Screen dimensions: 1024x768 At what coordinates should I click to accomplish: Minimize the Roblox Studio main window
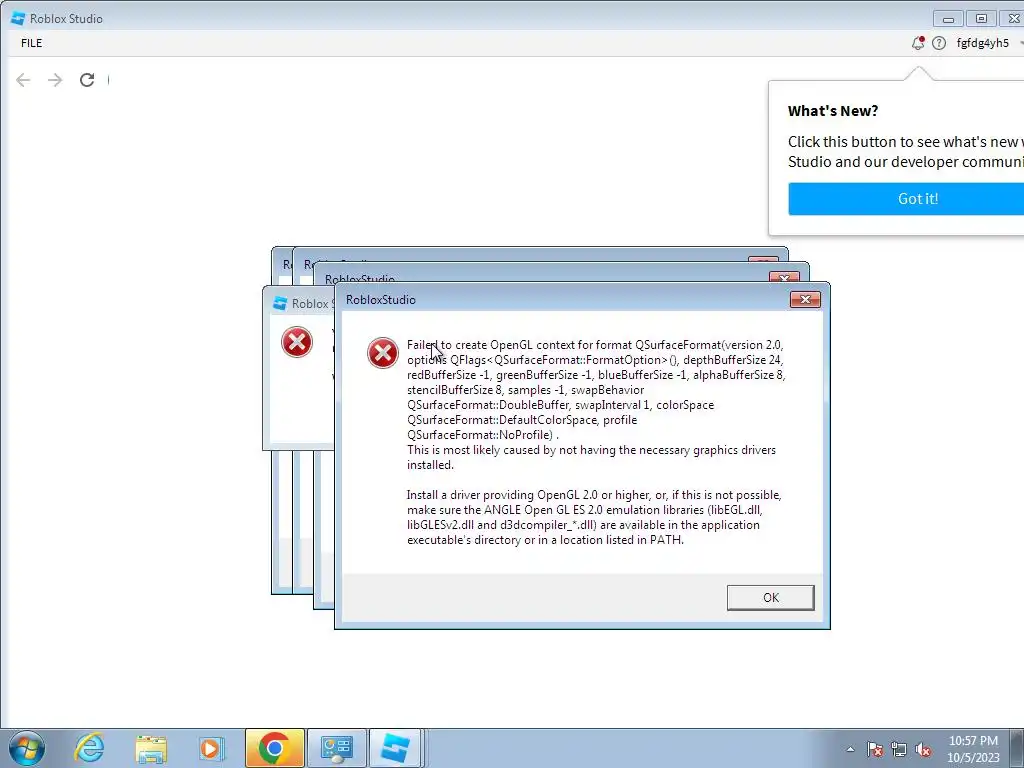[948, 19]
